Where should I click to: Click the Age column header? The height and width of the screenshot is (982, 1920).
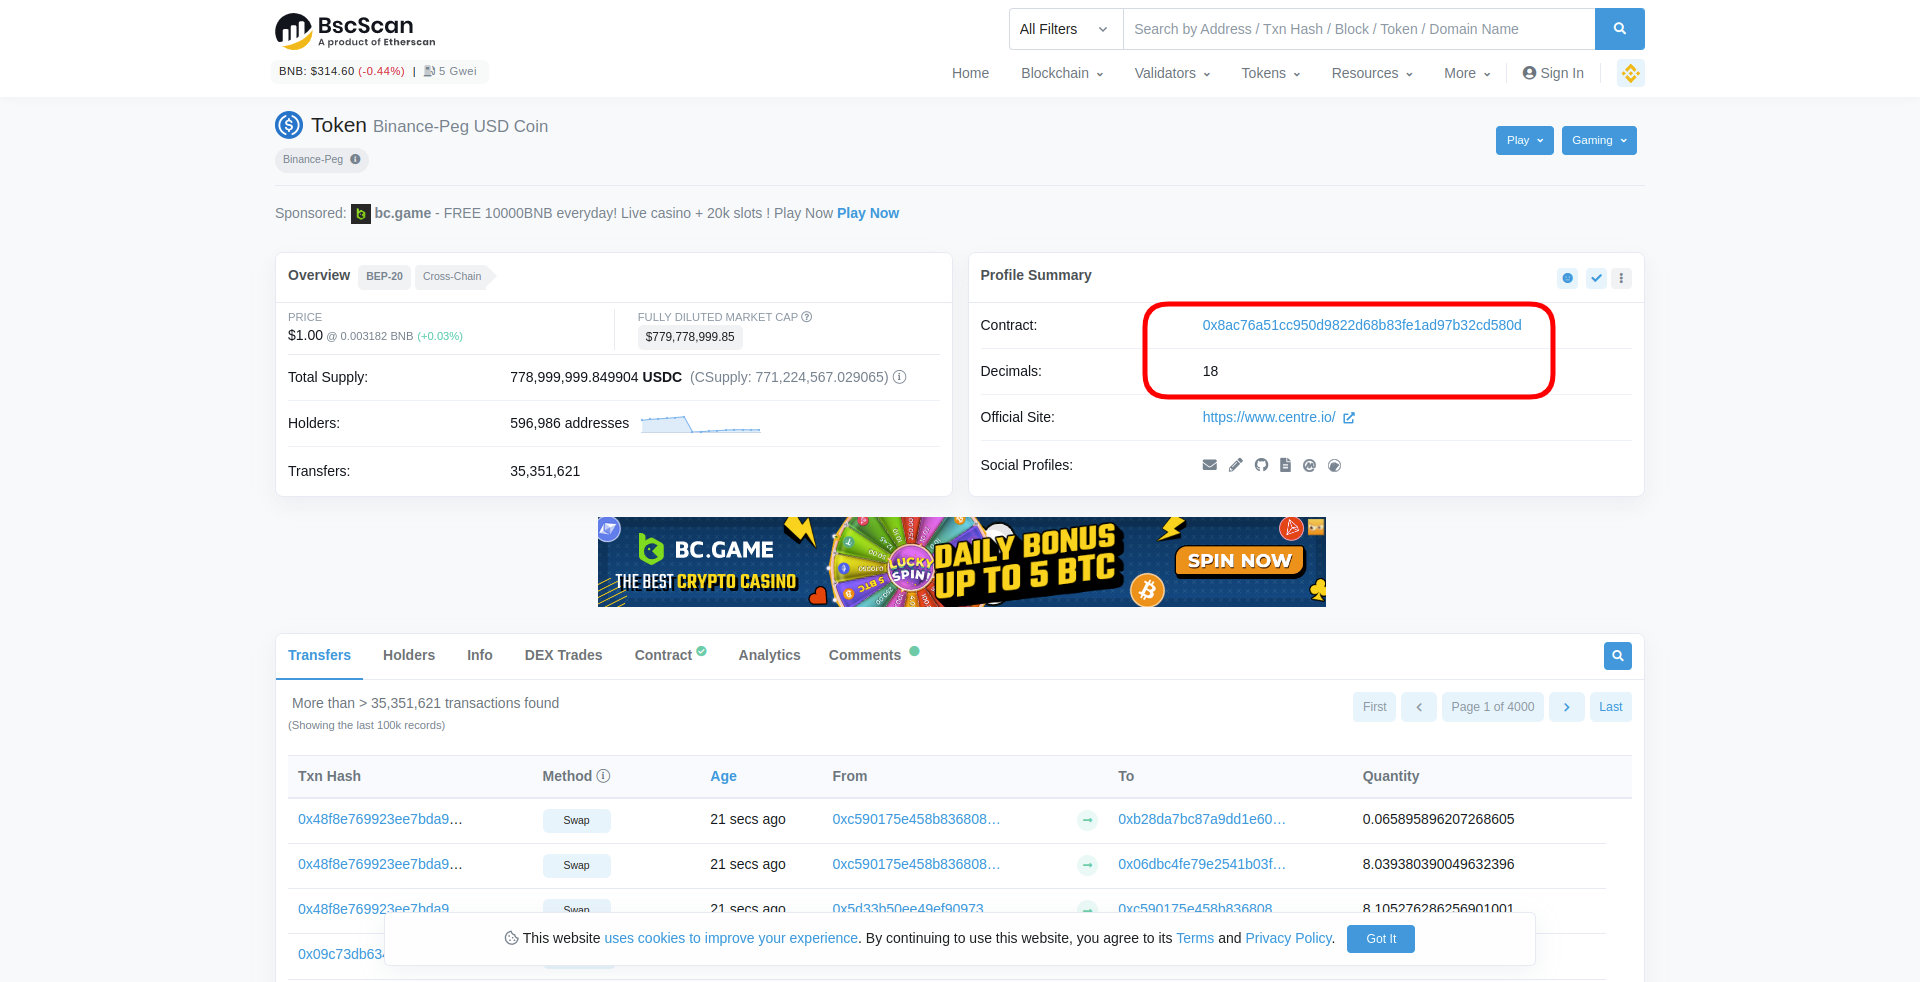click(723, 776)
